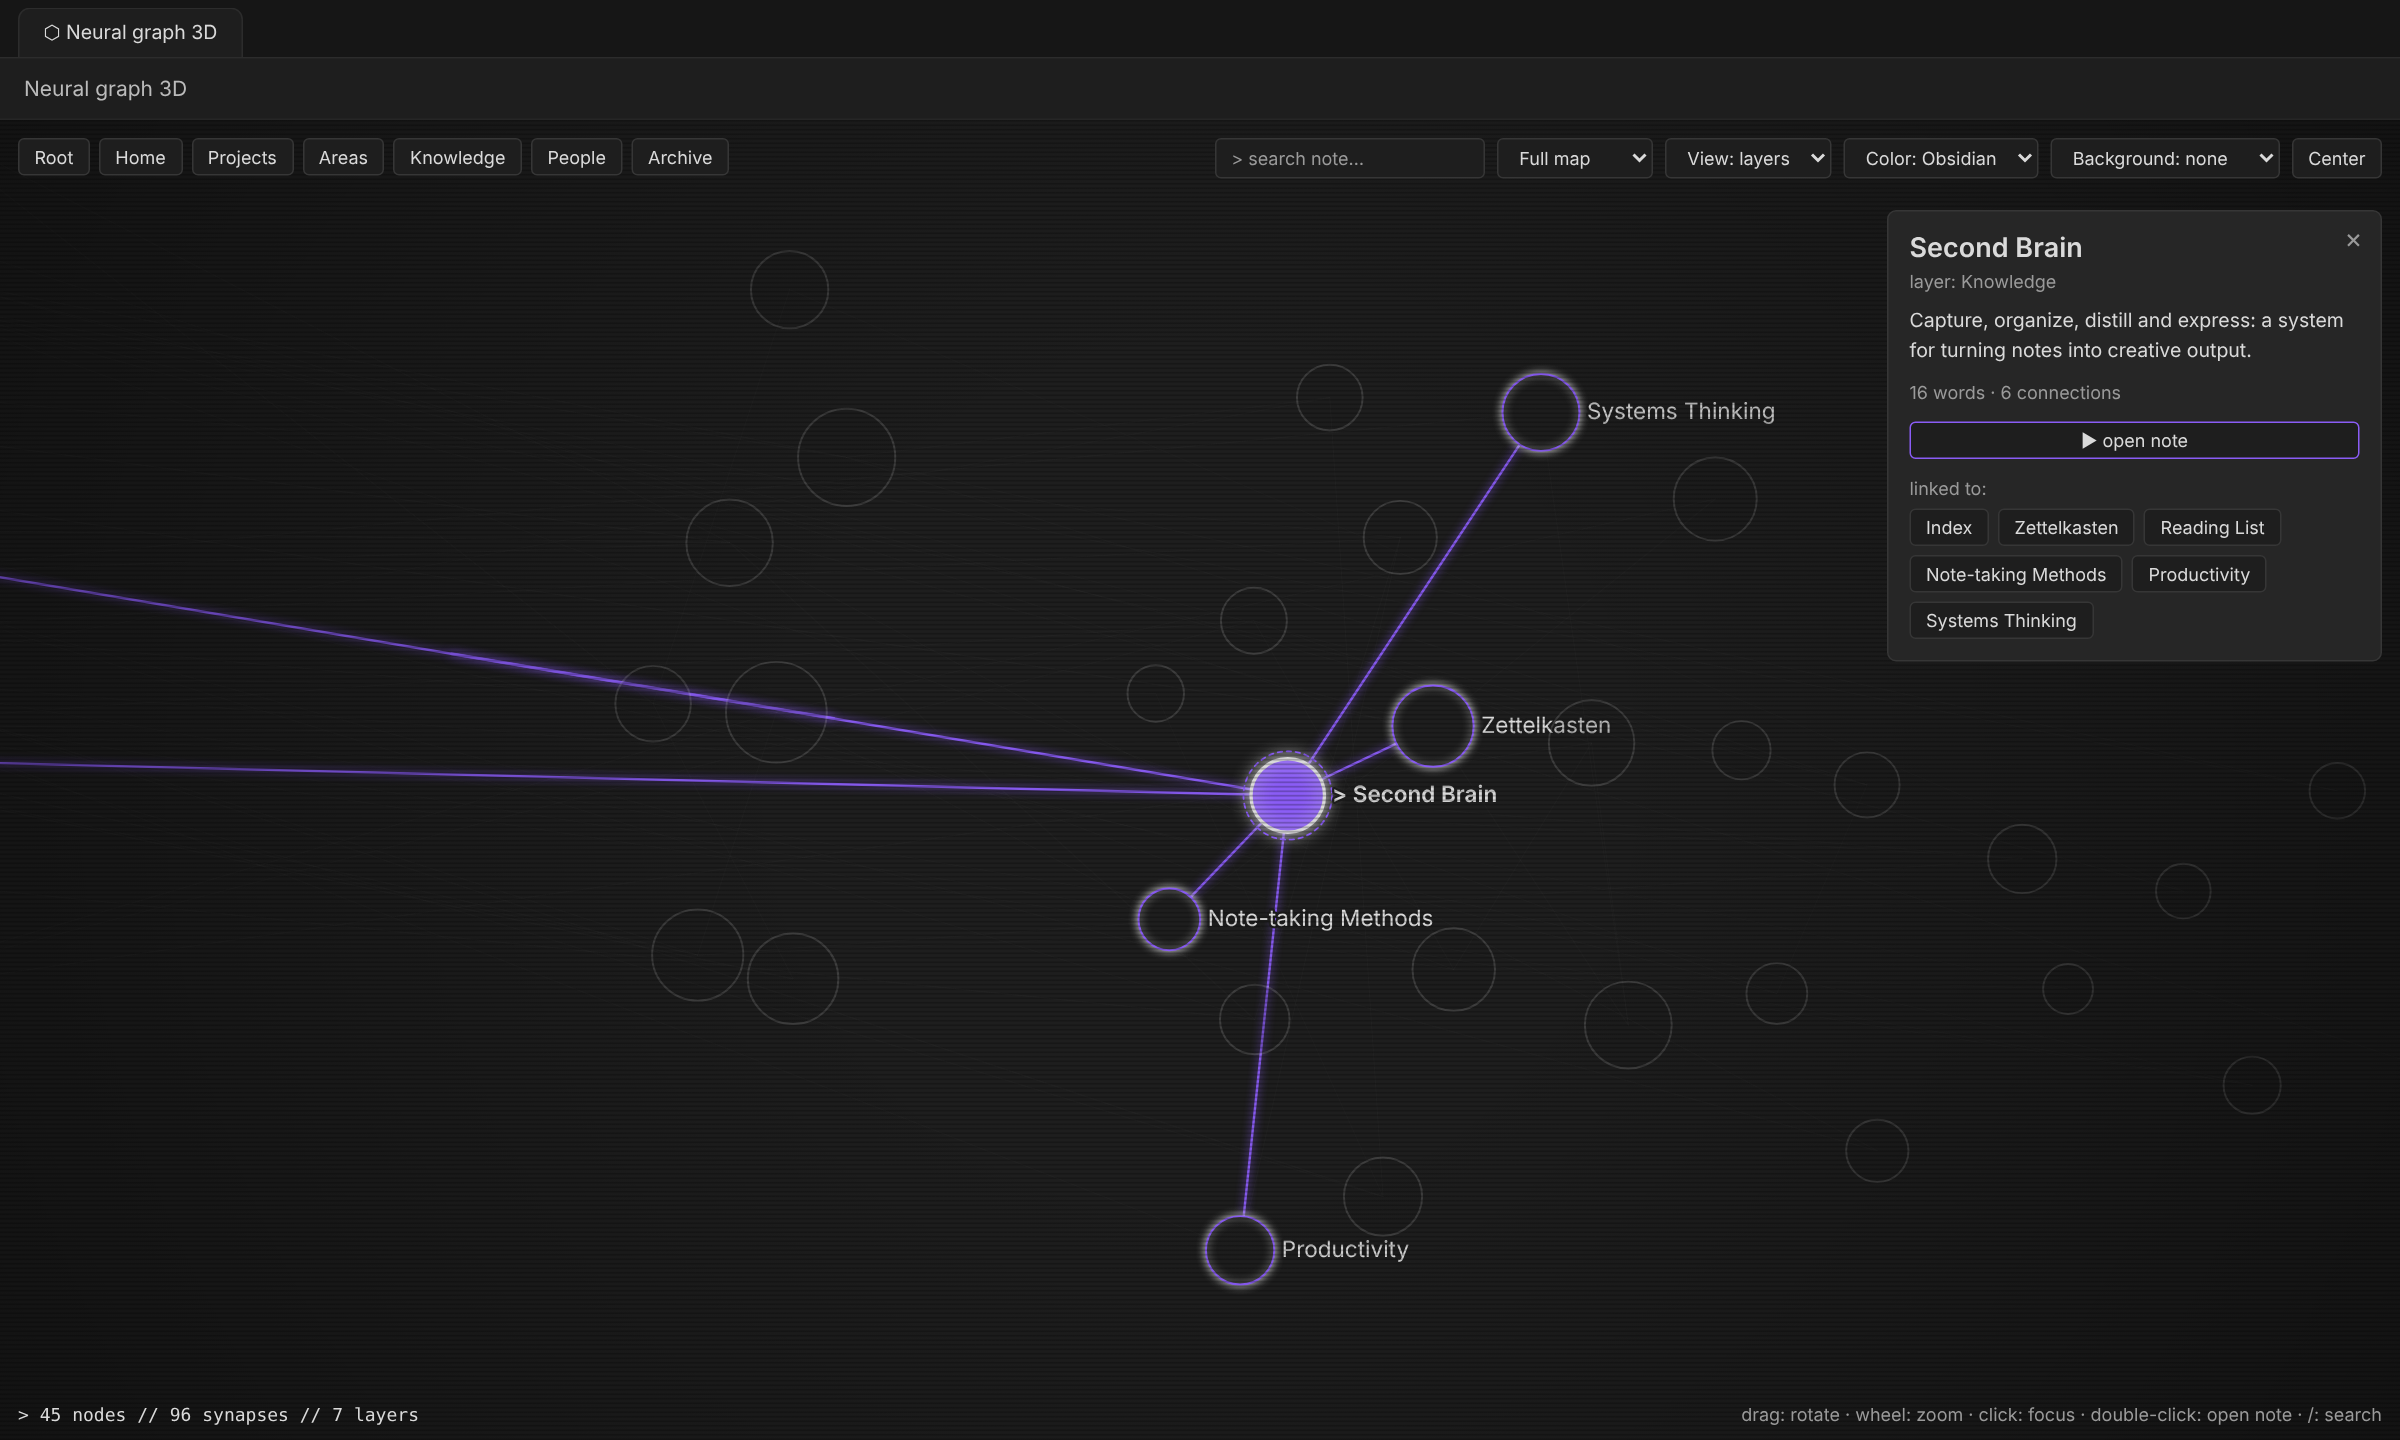2400x1440 pixels.
Task: Select the Neural graph 3D tab
Action: pos(130,32)
